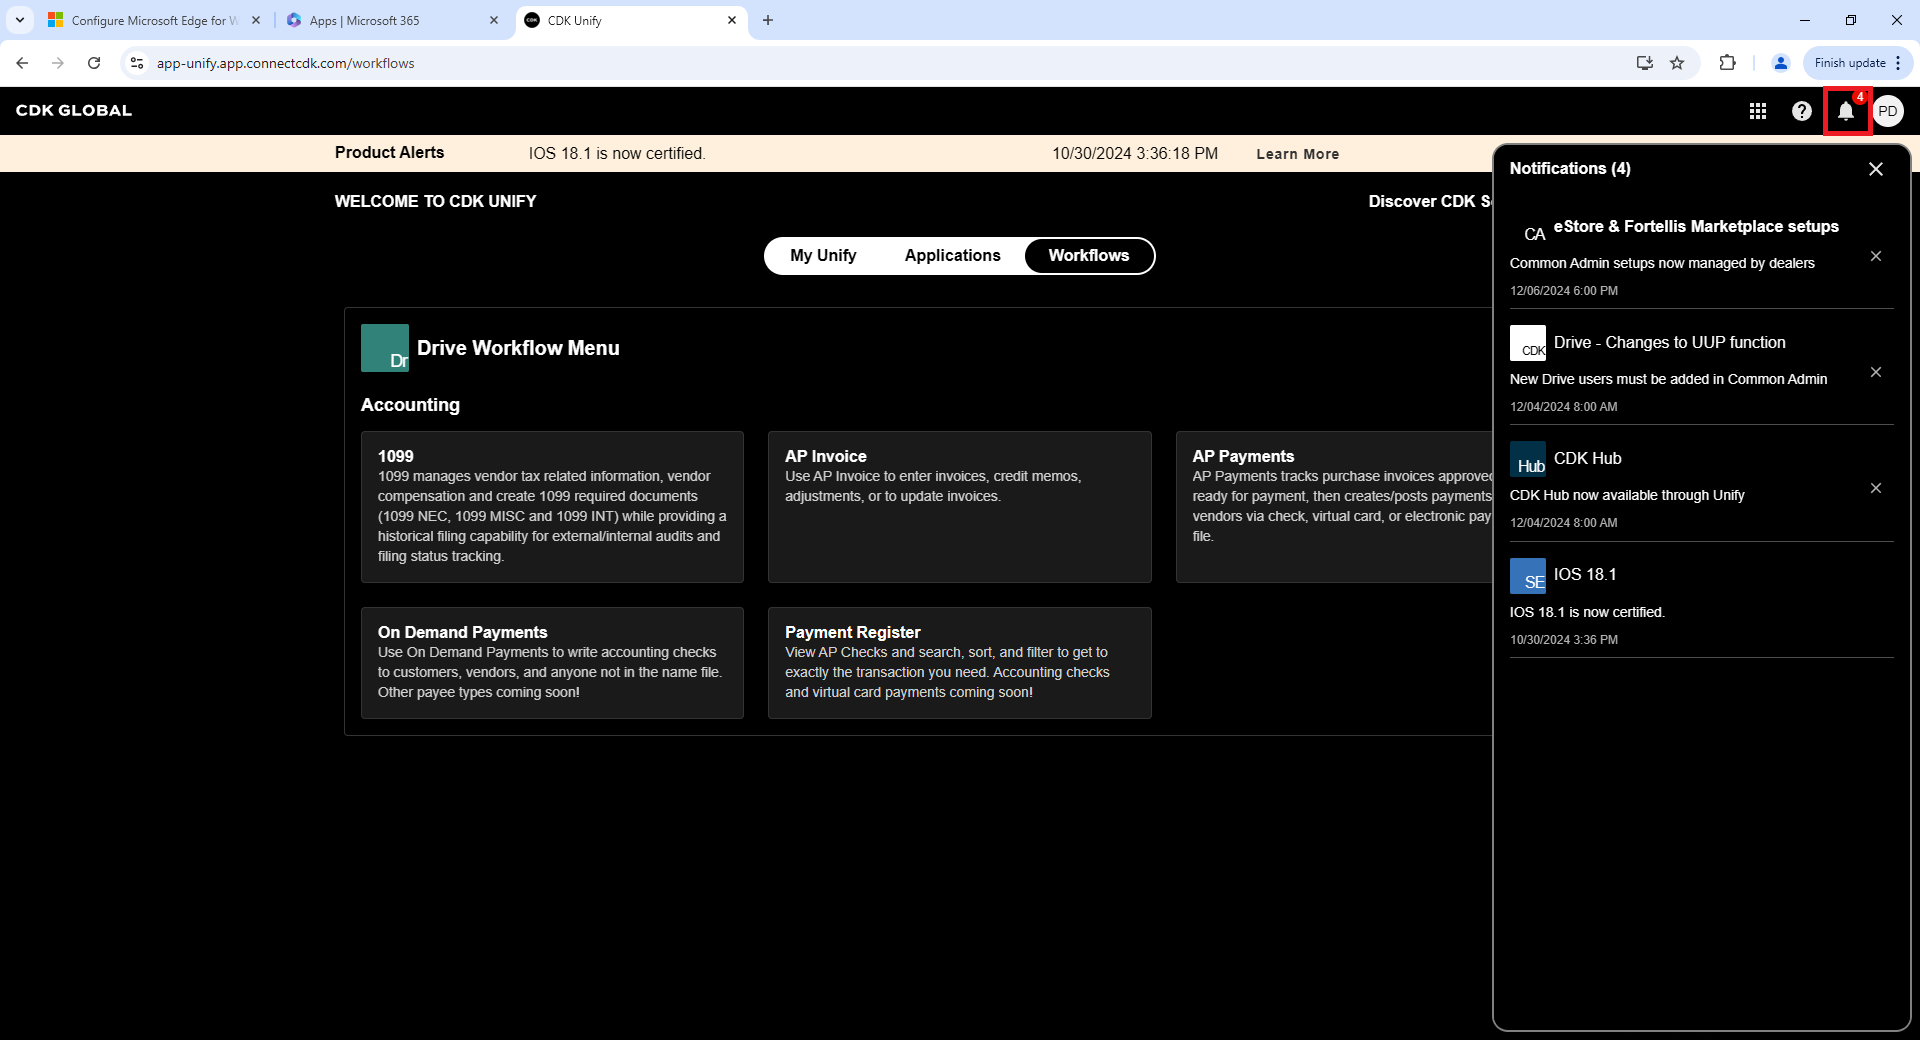Dismiss the CDK Hub notification
The width and height of the screenshot is (1920, 1040).
pos(1876,488)
